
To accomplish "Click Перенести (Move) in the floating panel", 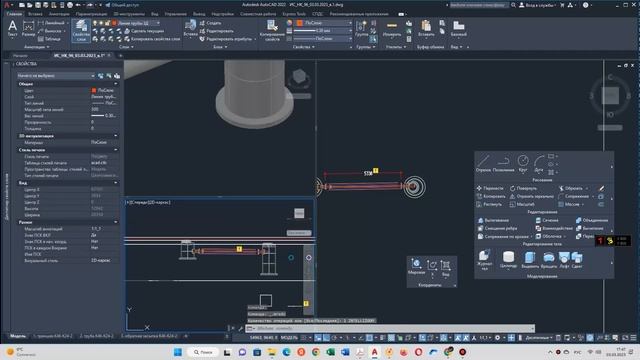I will point(490,188).
